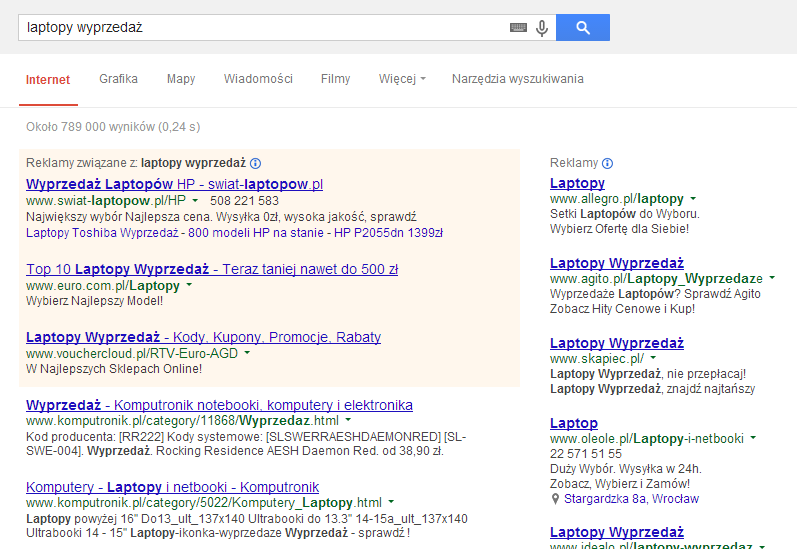Viewport: 797px width, 549px height.
Task: Select the Internet tab
Action: [48, 80]
